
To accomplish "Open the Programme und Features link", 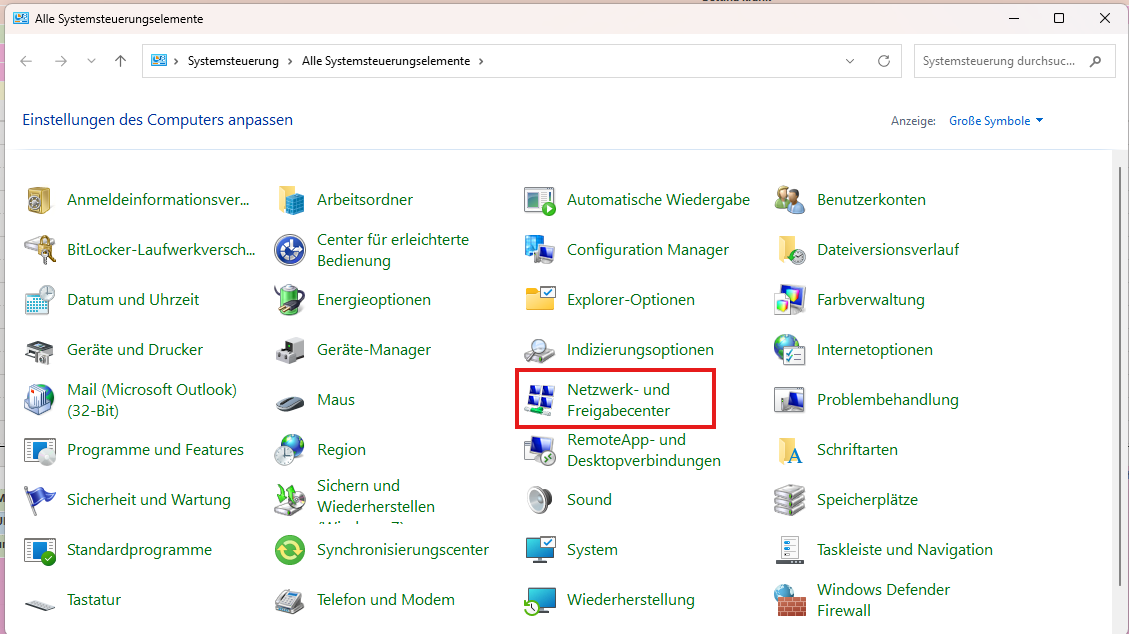I will 155,450.
